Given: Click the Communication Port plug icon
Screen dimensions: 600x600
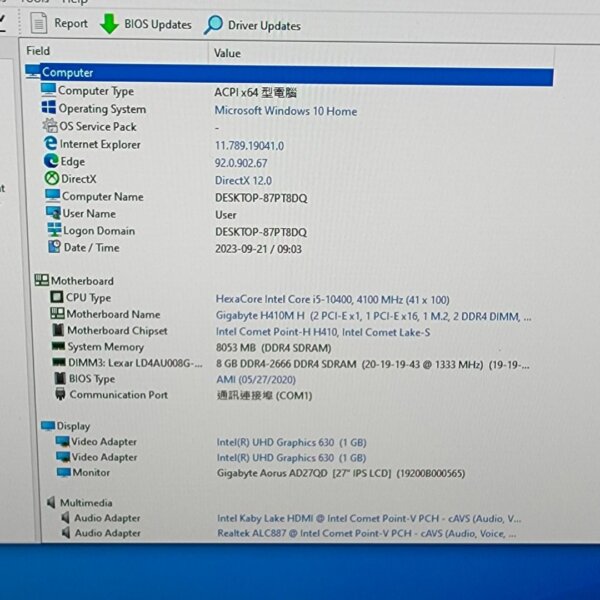Looking at the screenshot, I should (x=60, y=394).
